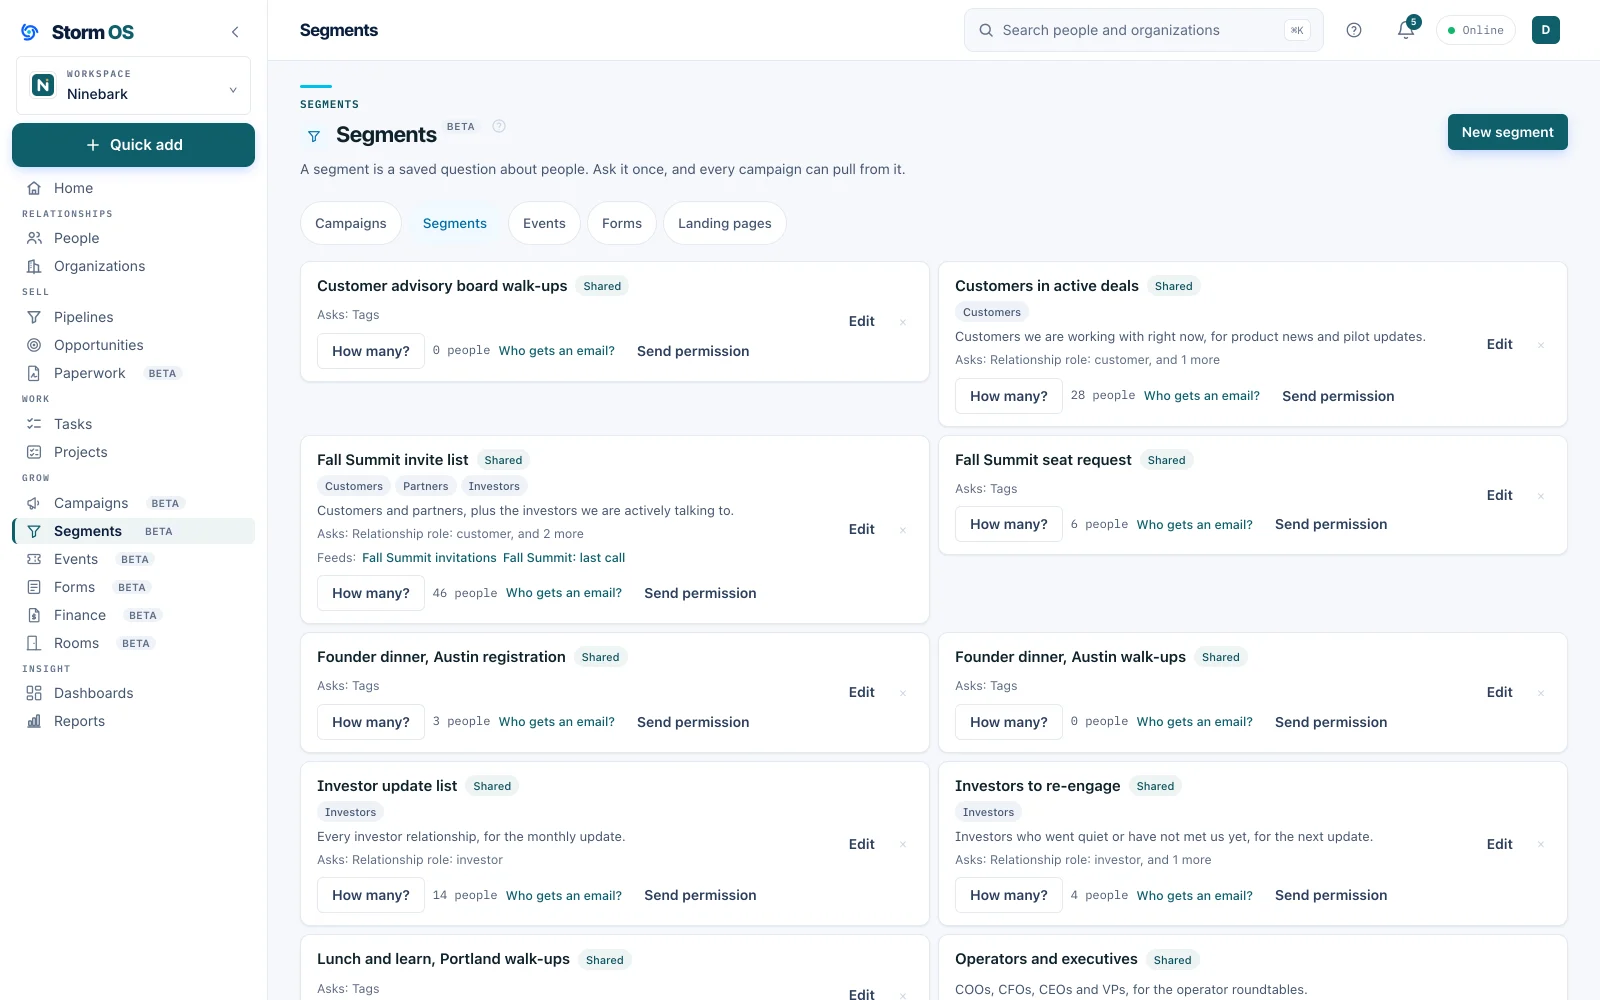
Task: Create a New segment
Action: click(1507, 132)
